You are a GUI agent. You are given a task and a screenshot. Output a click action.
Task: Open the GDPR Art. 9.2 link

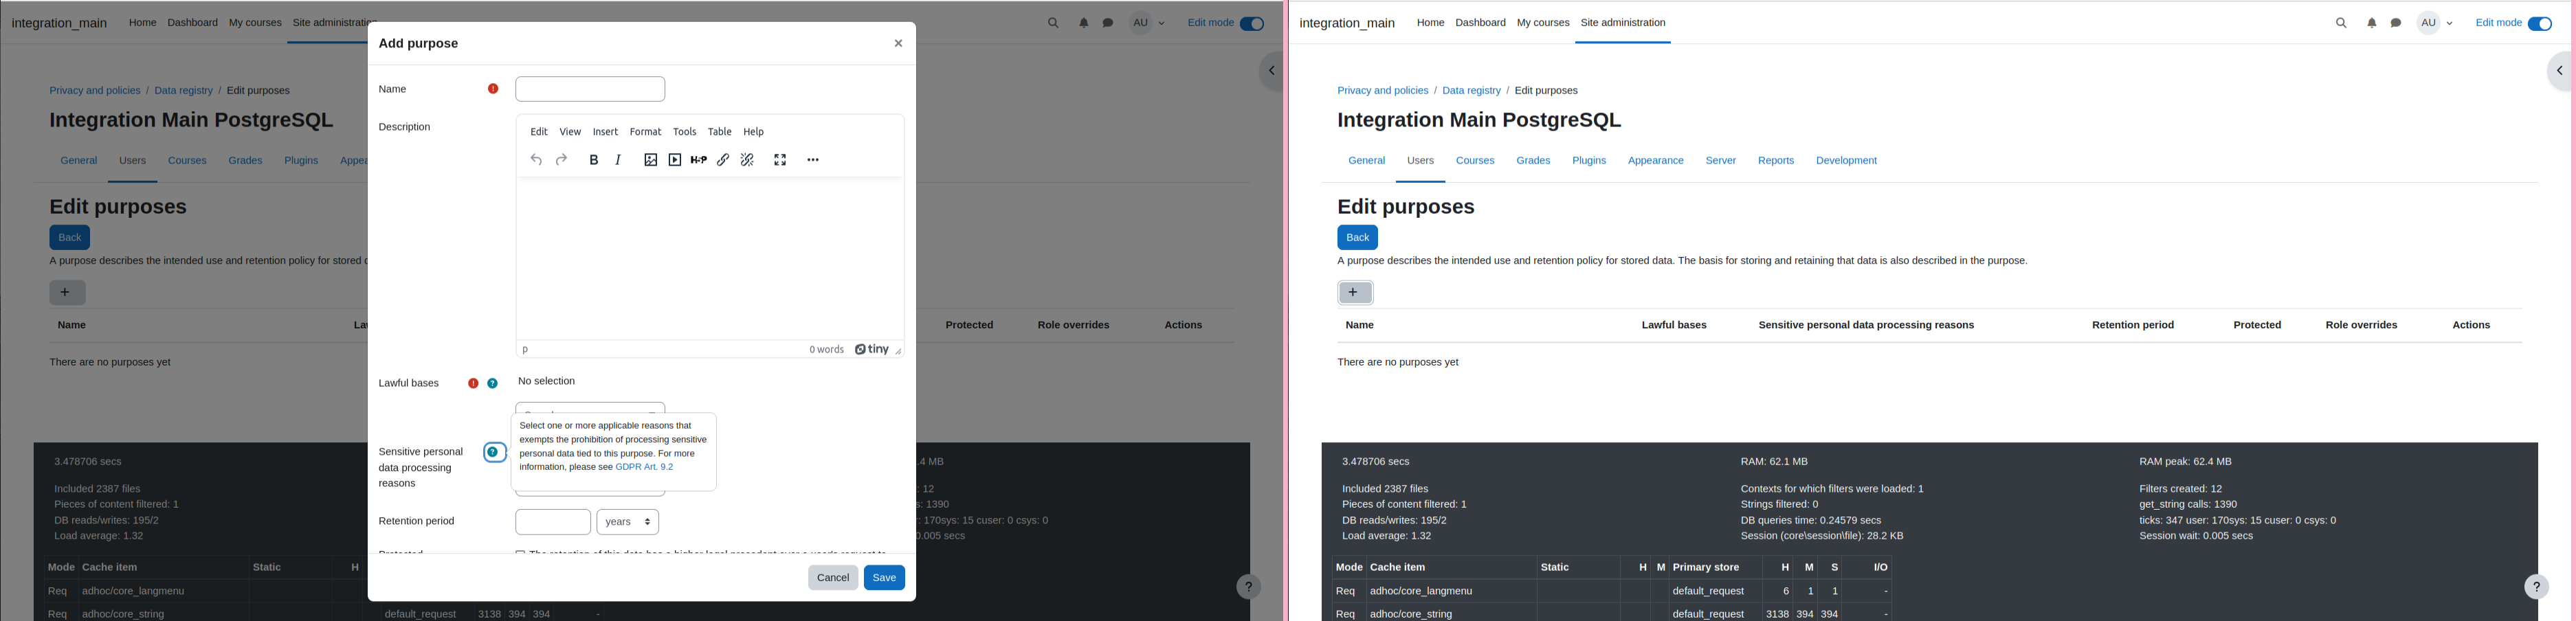tap(644, 467)
